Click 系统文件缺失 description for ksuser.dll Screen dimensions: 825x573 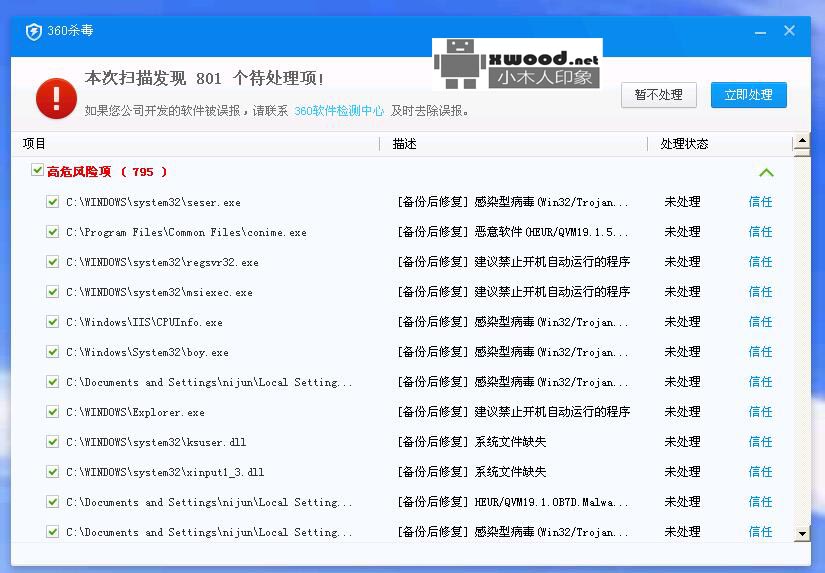472,442
